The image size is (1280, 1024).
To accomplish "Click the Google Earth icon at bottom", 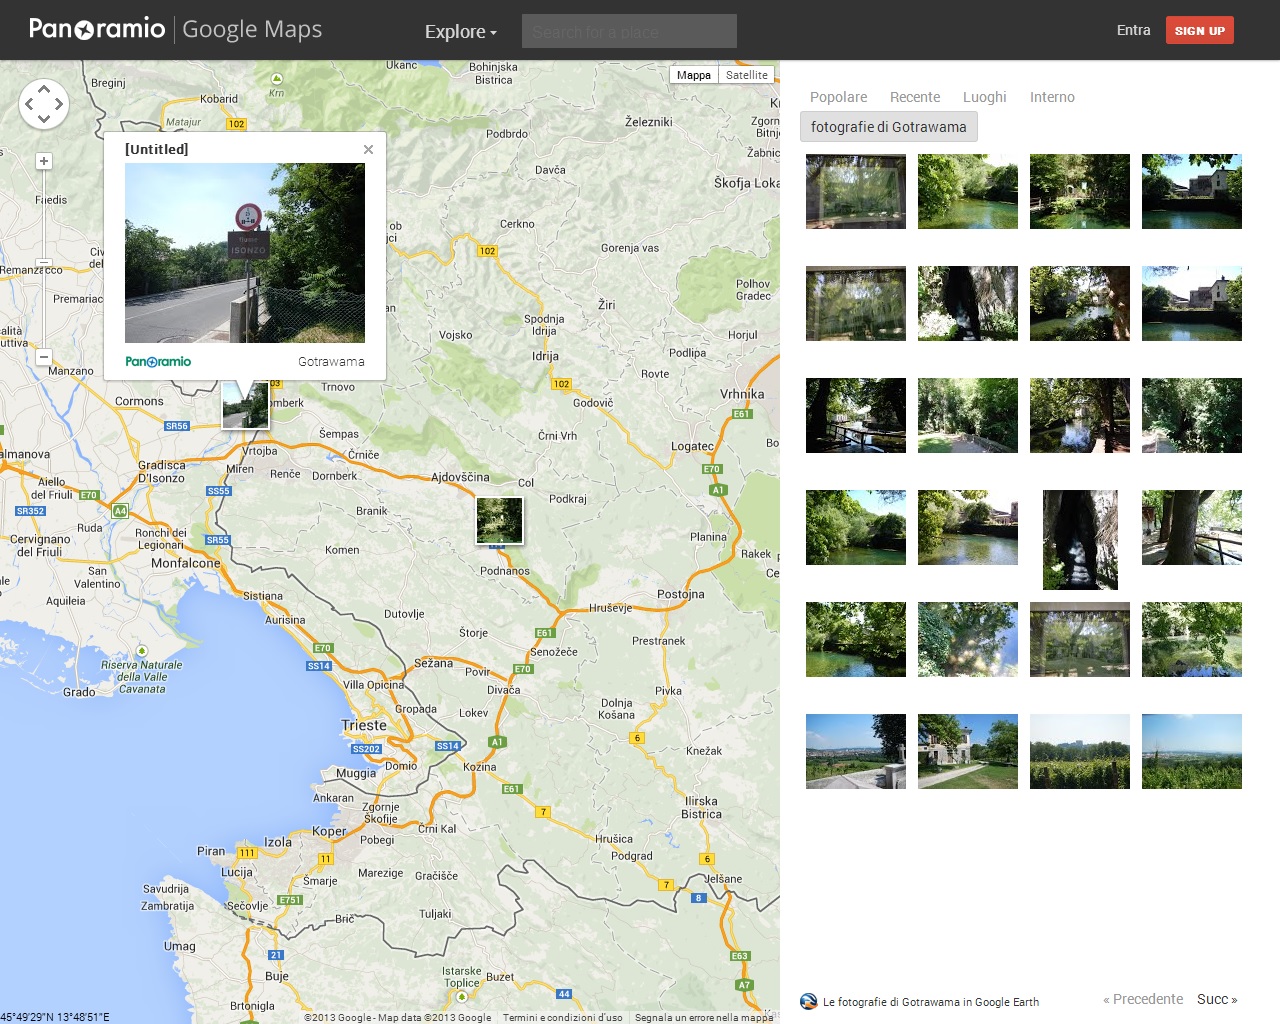I will pyautogui.click(x=809, y=1001).
